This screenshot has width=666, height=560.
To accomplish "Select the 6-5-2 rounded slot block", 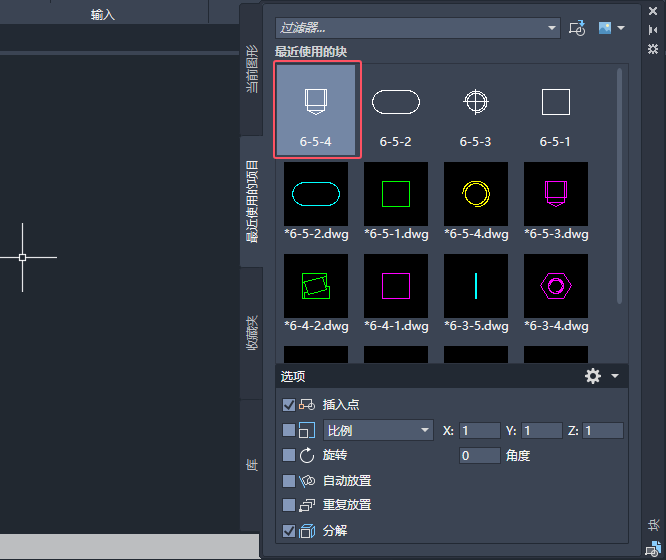I will [x=395, y=110].
